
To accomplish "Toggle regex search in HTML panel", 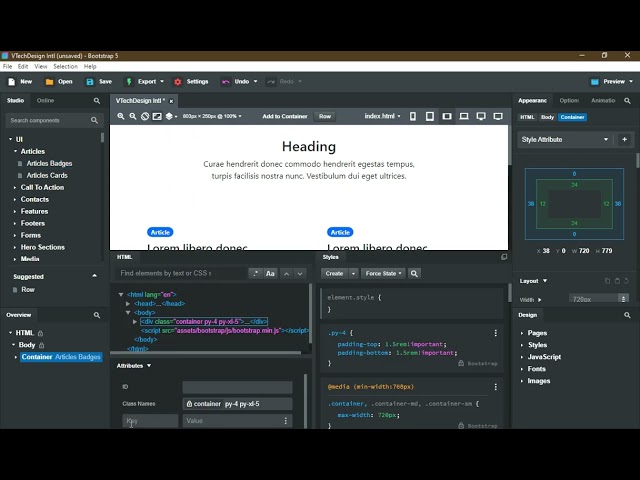I will tap(255, 273).
